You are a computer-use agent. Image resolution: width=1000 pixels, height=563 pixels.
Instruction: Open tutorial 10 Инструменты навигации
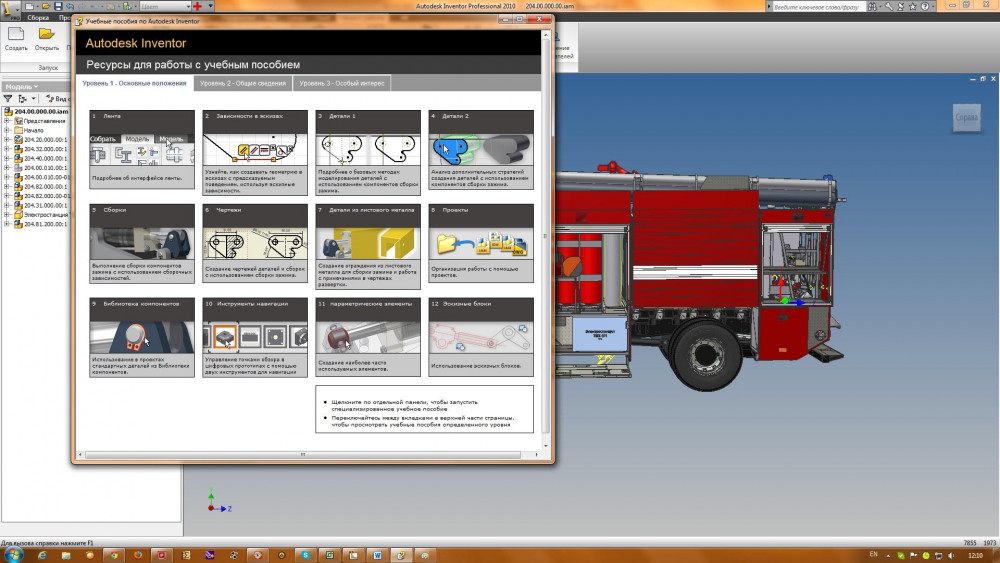[255, 337]
